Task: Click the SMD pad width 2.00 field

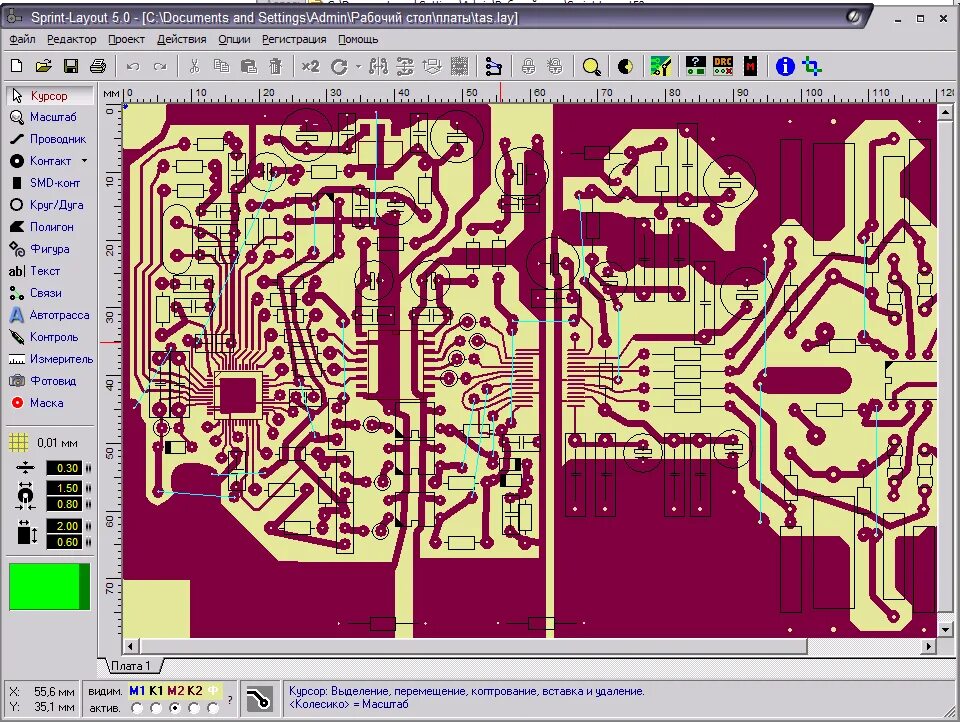Action: point(64,526)
